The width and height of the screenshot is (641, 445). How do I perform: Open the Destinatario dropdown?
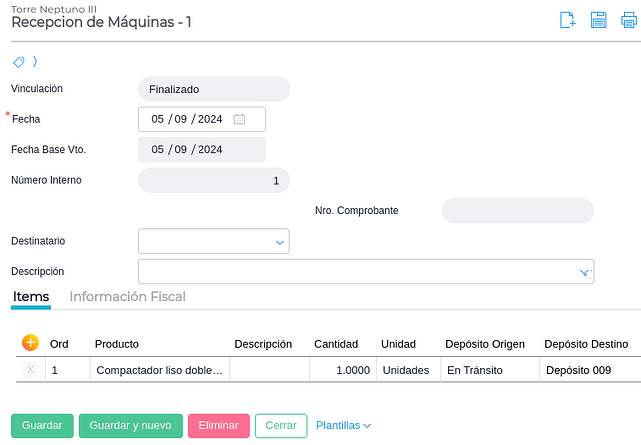pos(279,241)
